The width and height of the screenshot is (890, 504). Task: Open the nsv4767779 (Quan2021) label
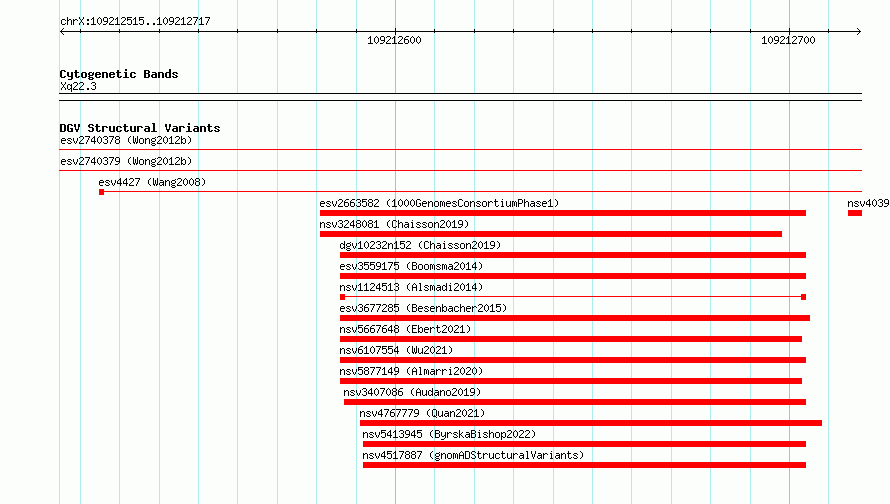click(x=422, y=413)
